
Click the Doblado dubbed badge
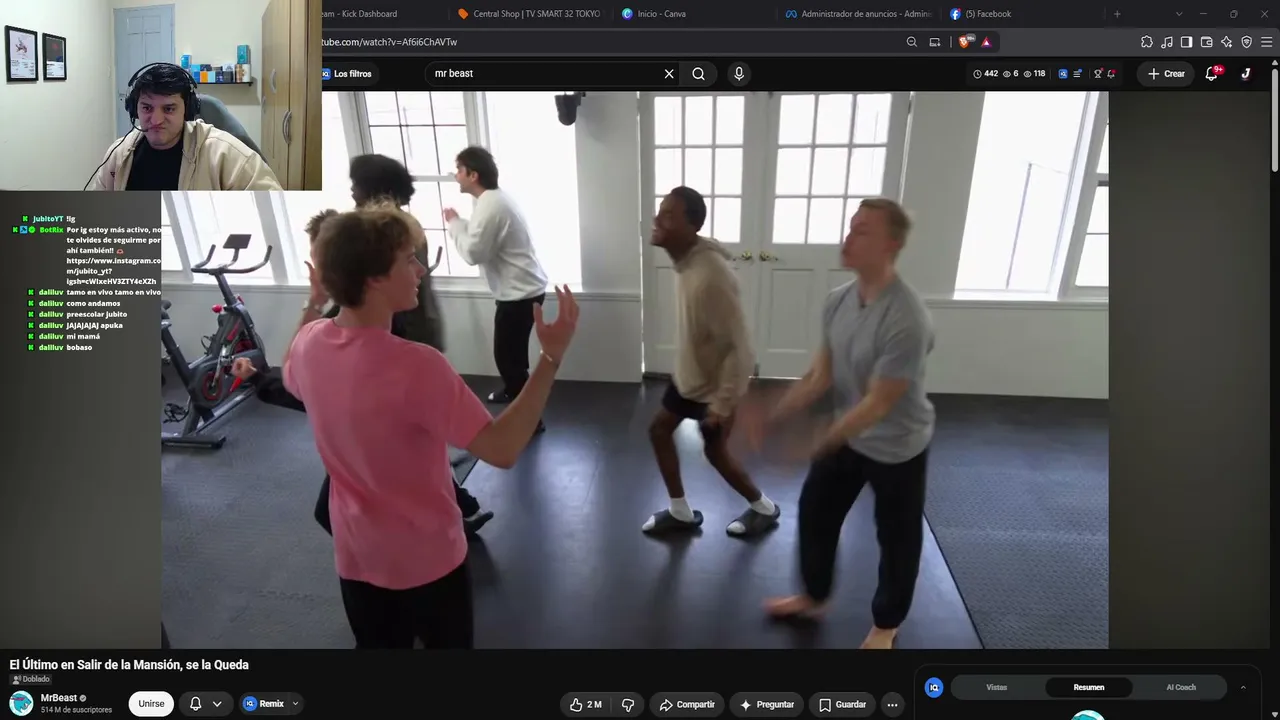(x=30, y=679)
